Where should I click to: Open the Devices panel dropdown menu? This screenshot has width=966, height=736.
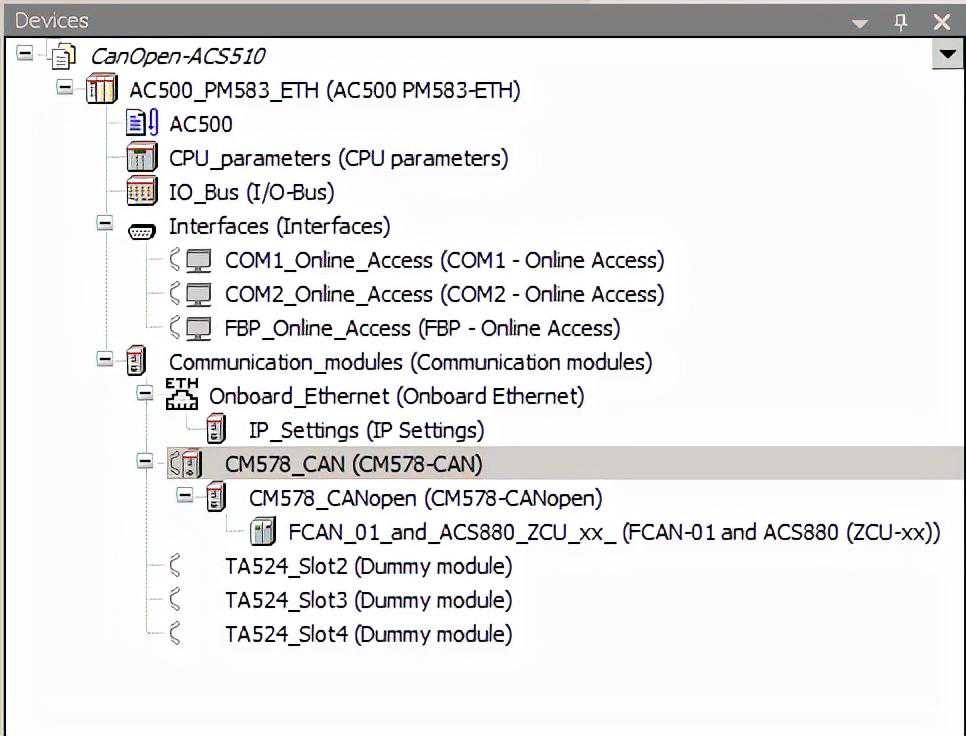point(860,21)
